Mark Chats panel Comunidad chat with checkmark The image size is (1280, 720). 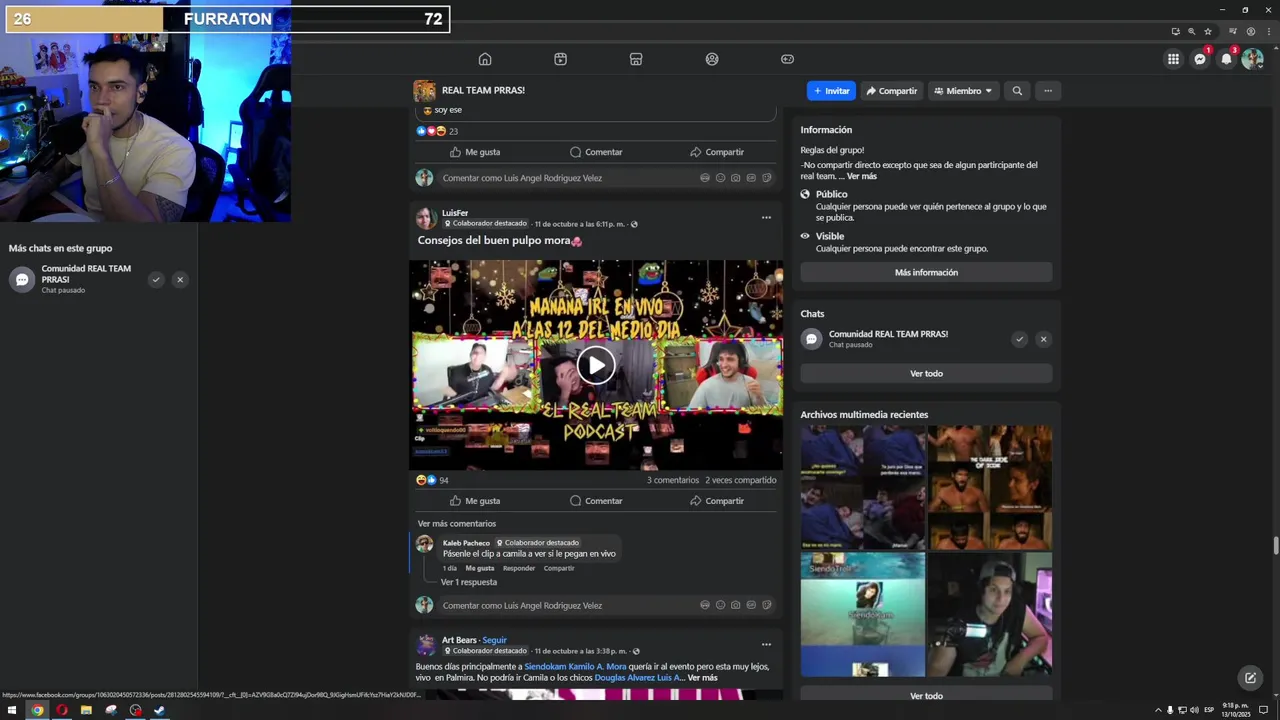[1019, 339]
